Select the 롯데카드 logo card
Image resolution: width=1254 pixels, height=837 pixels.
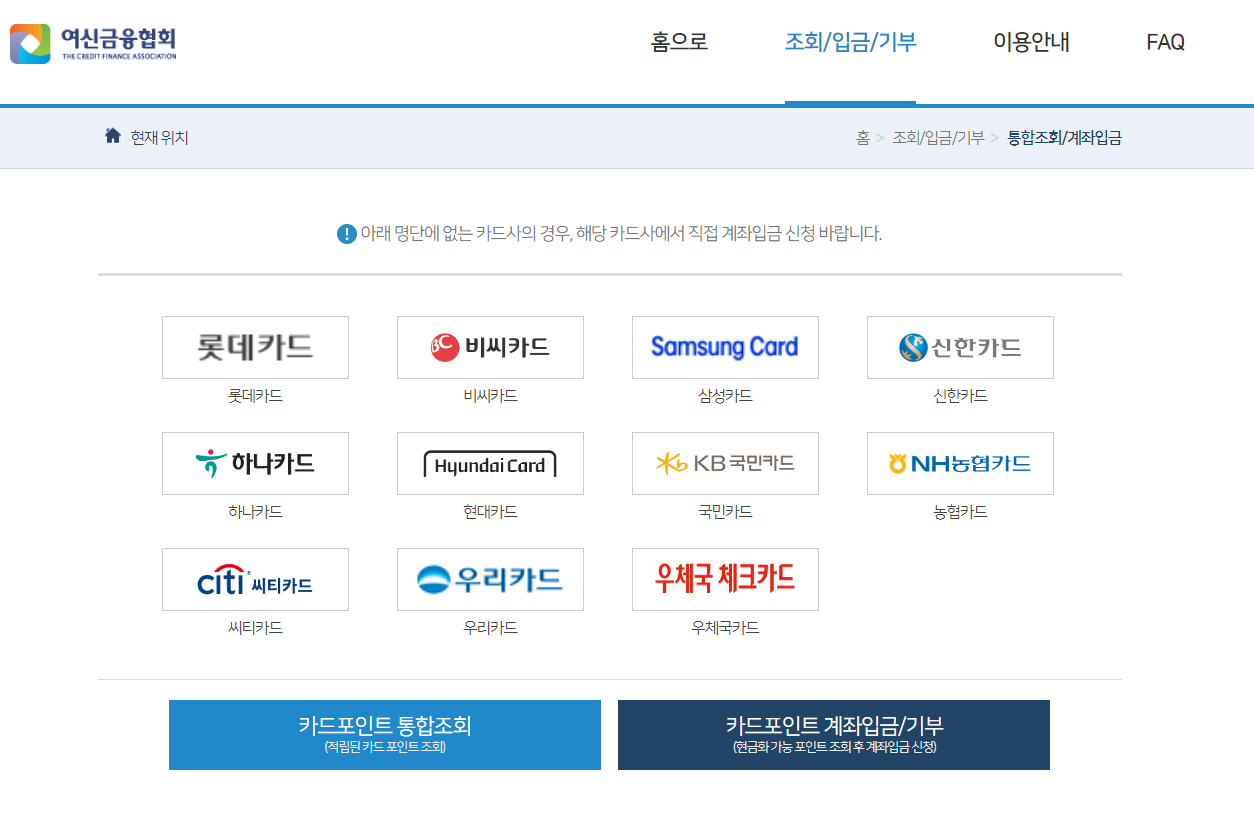click(255, 347)
